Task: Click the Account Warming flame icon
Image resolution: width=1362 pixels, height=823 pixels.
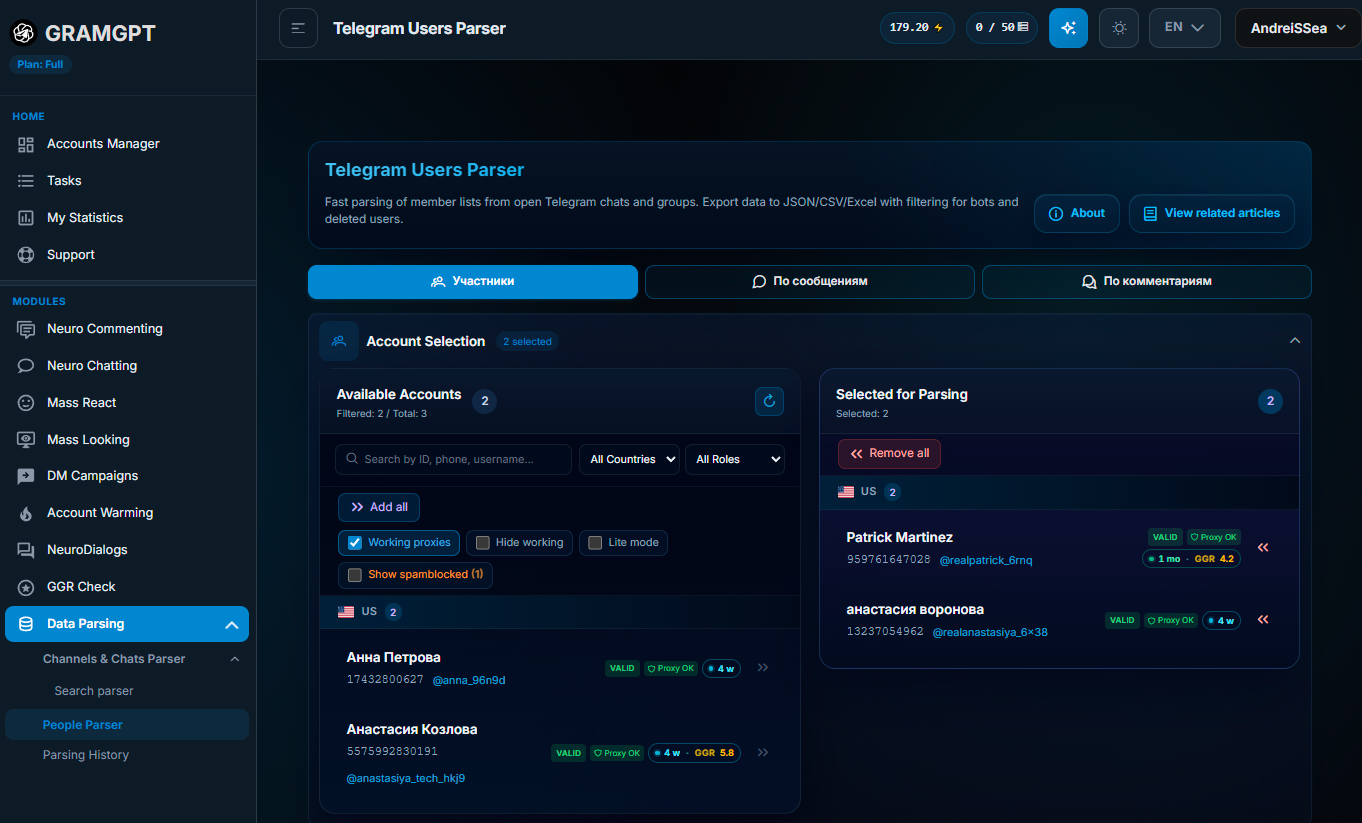Action: [26, 514]
